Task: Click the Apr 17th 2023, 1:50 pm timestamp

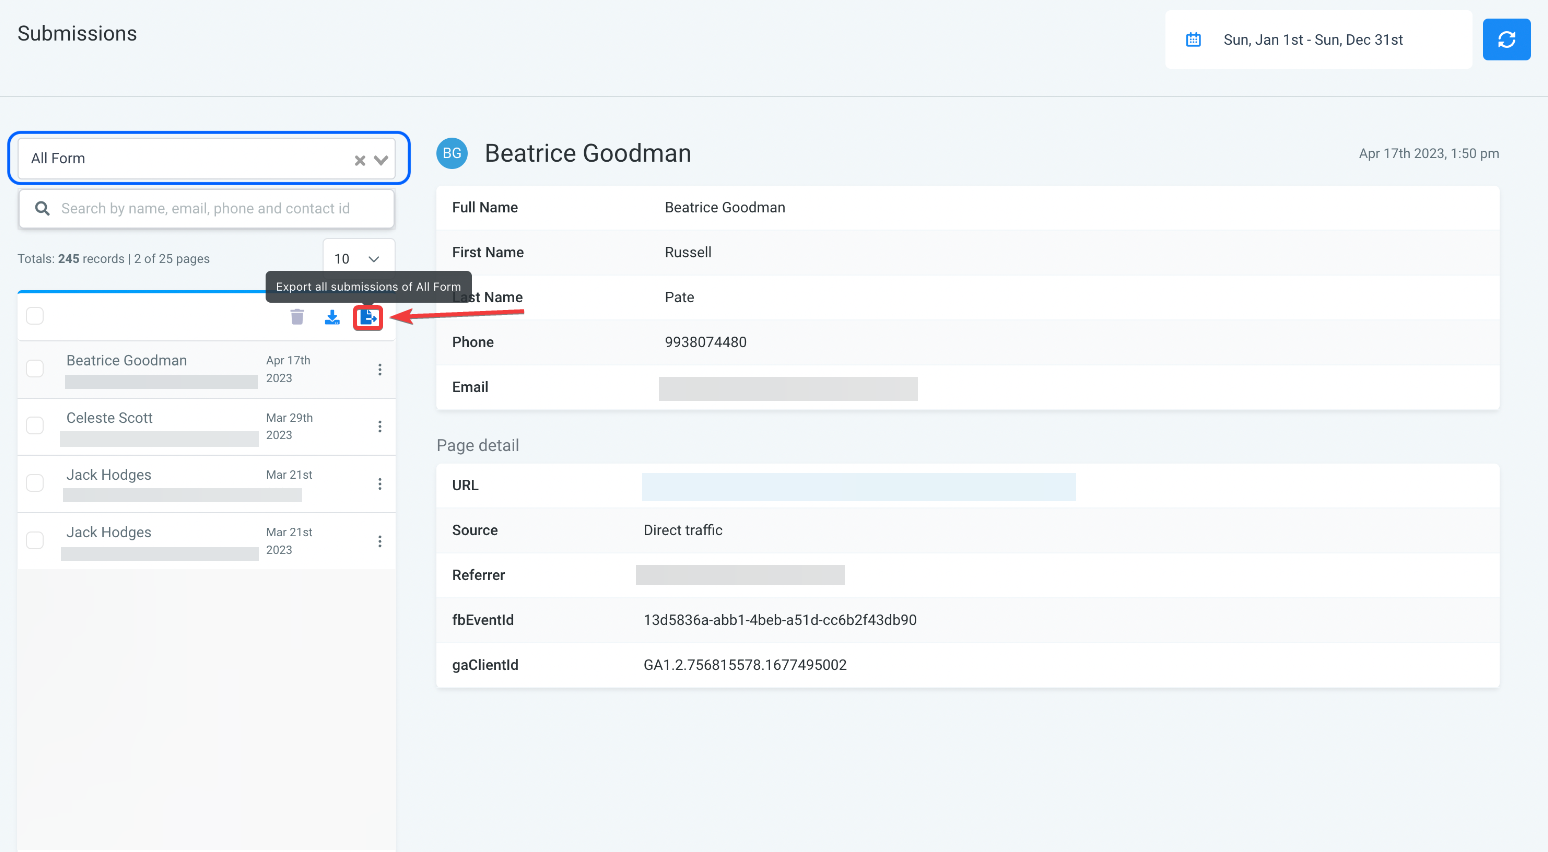Action: (1429, 154)
